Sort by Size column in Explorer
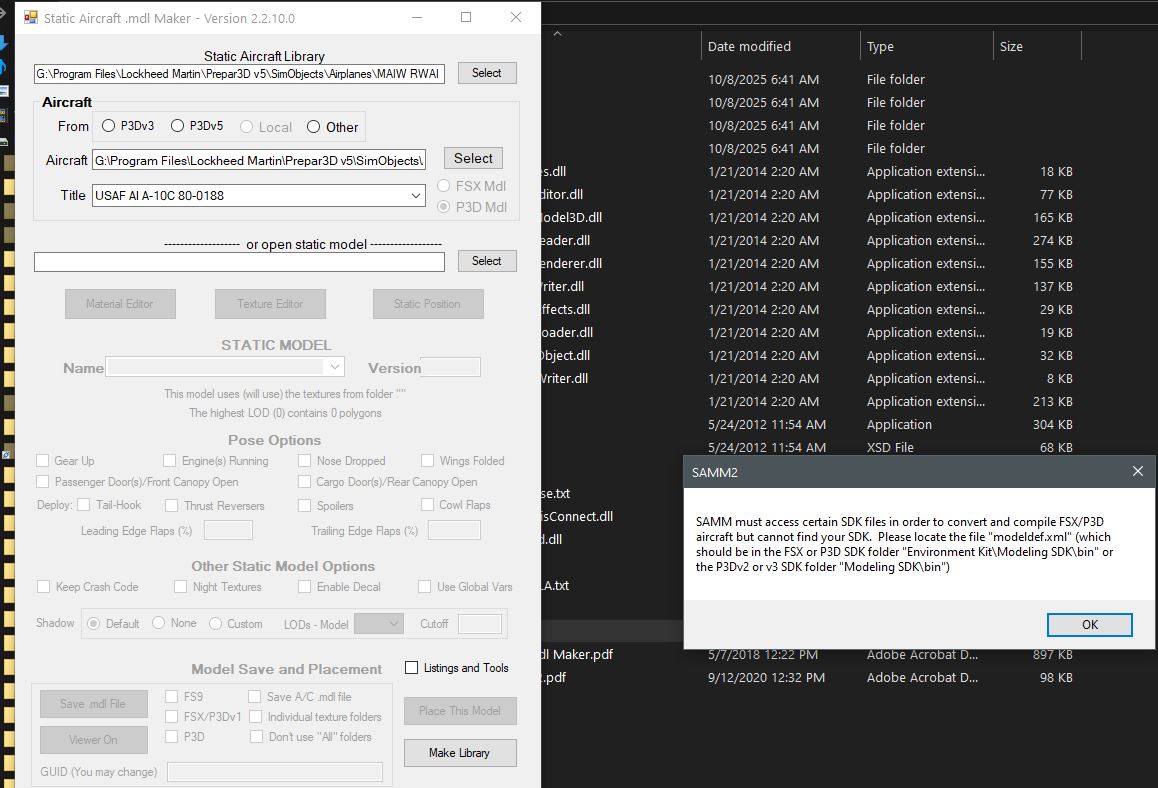 [1011, 47]
